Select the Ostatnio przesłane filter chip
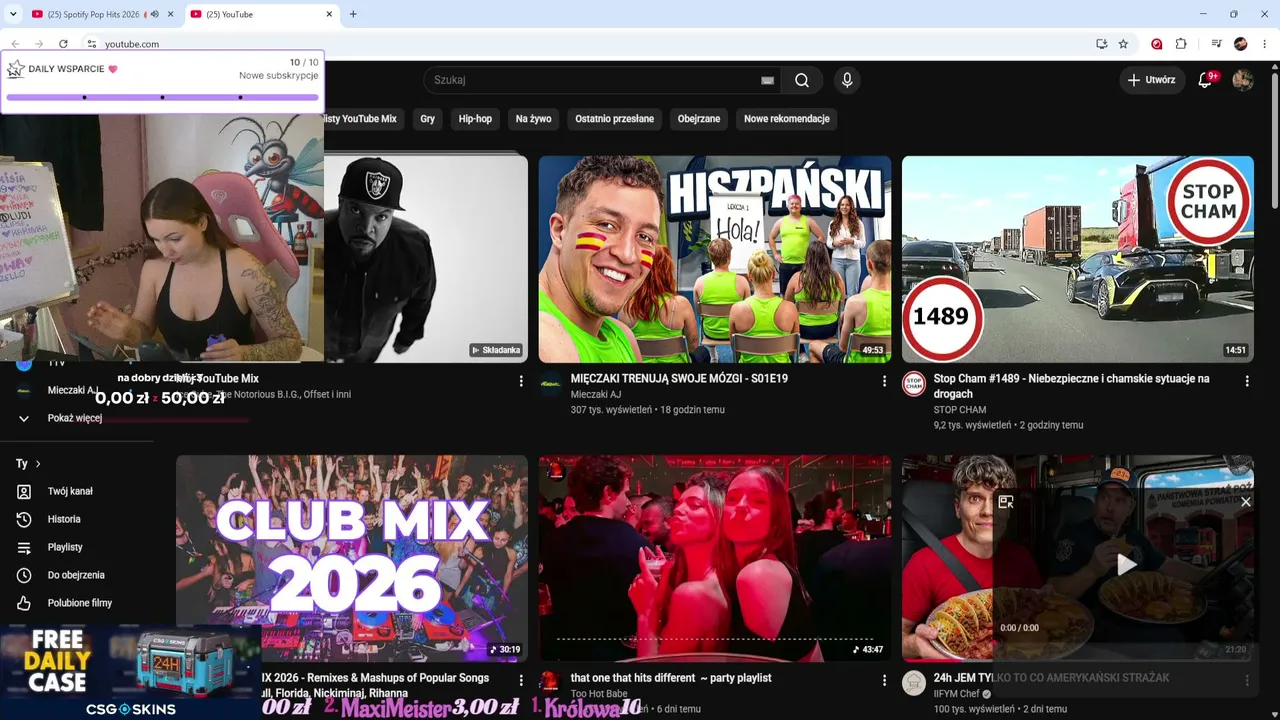The width and height of the screenshot is (1280, 720). 615,119
